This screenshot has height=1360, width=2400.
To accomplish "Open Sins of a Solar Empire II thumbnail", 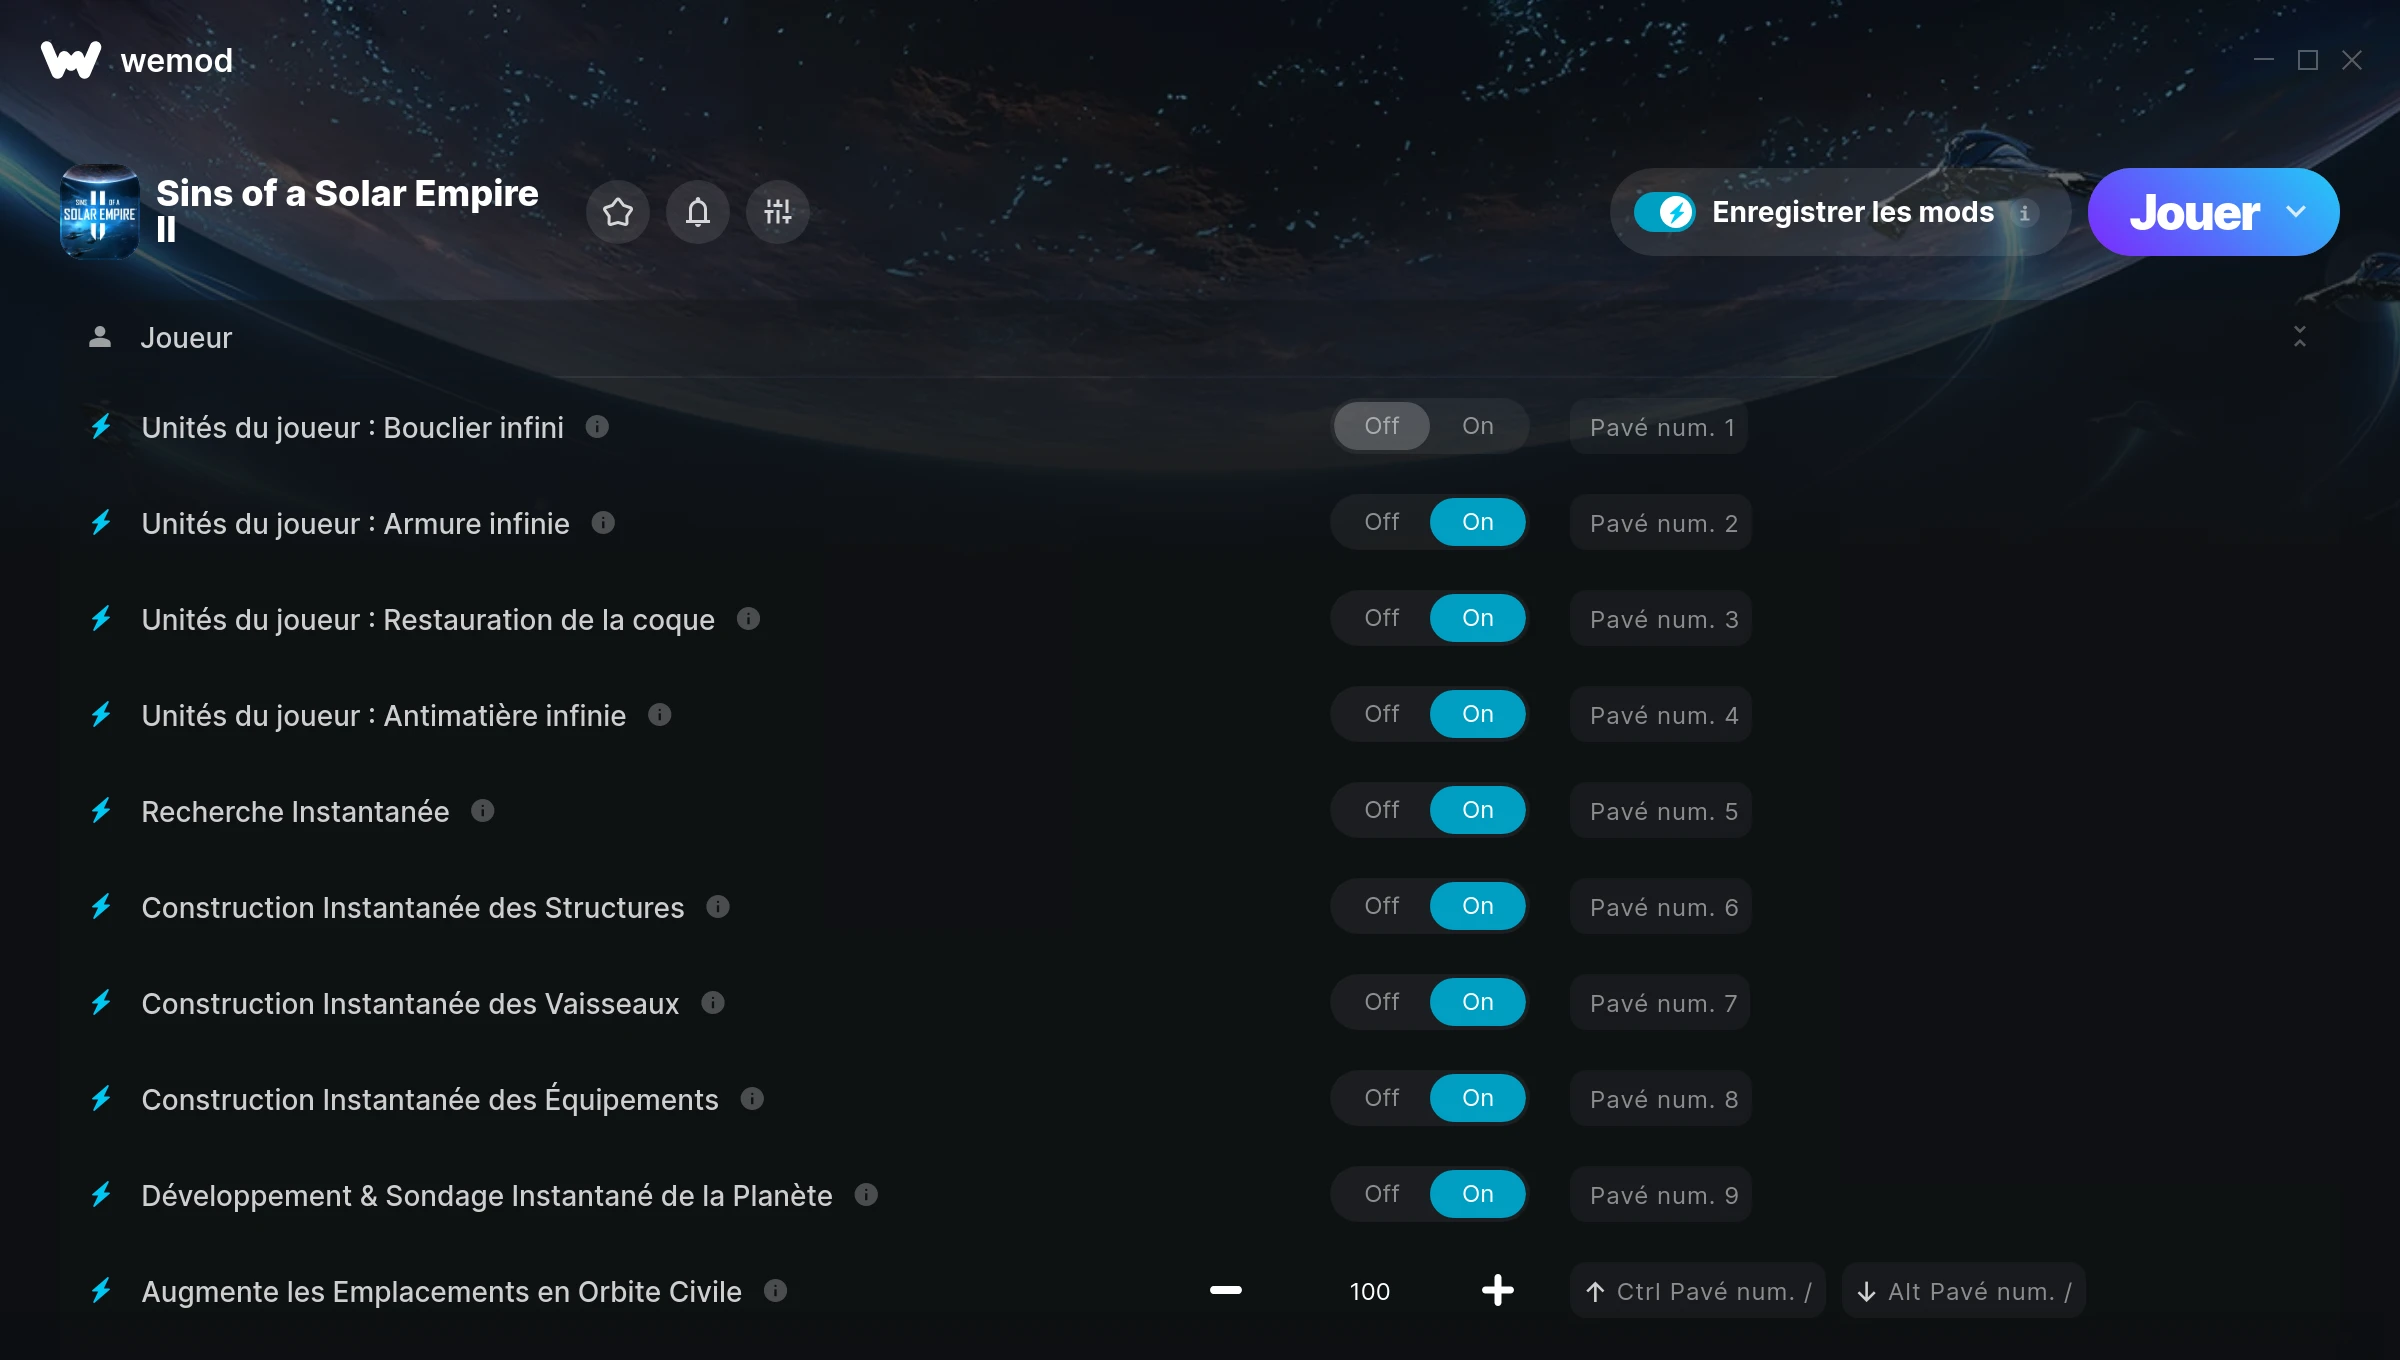I will click(x=99, y=212).
